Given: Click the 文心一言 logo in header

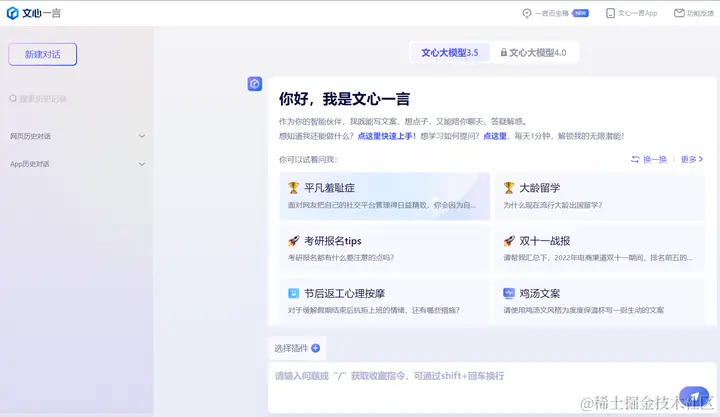Looking at the screenshot, I should [34, 13].
